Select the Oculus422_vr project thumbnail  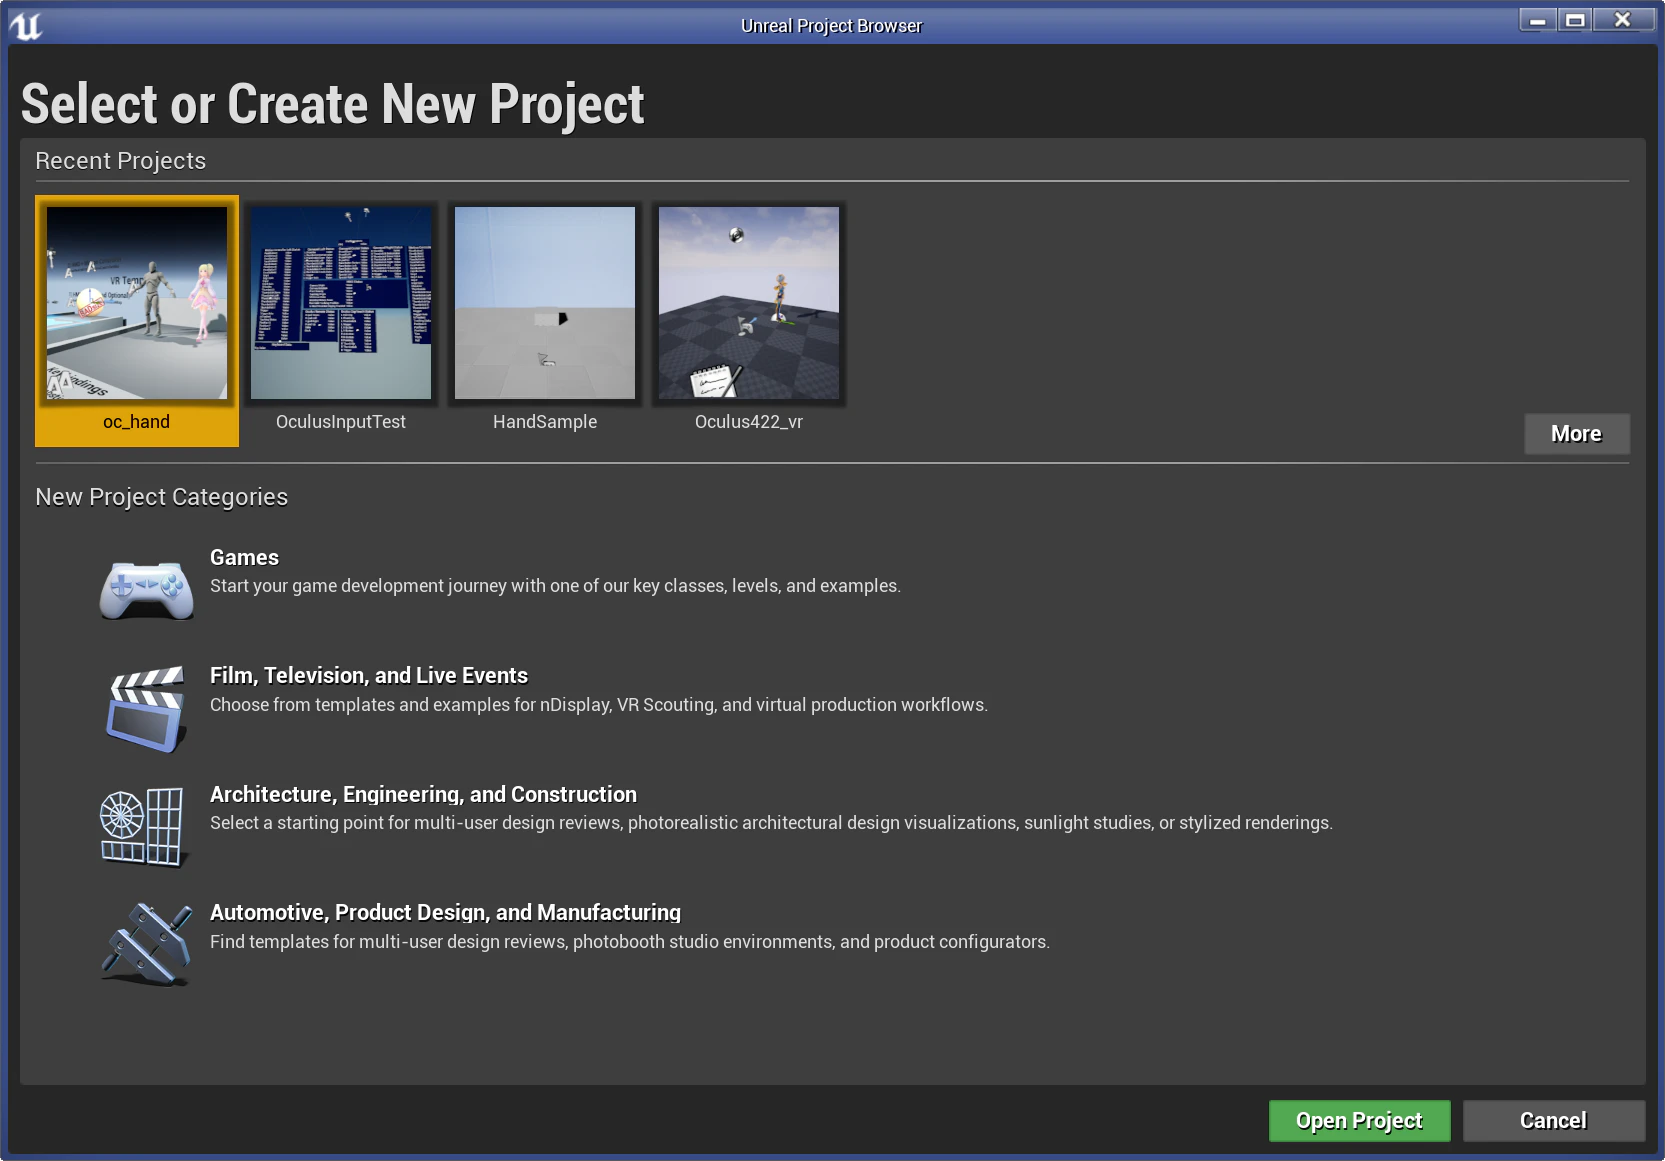pos(749,303)
